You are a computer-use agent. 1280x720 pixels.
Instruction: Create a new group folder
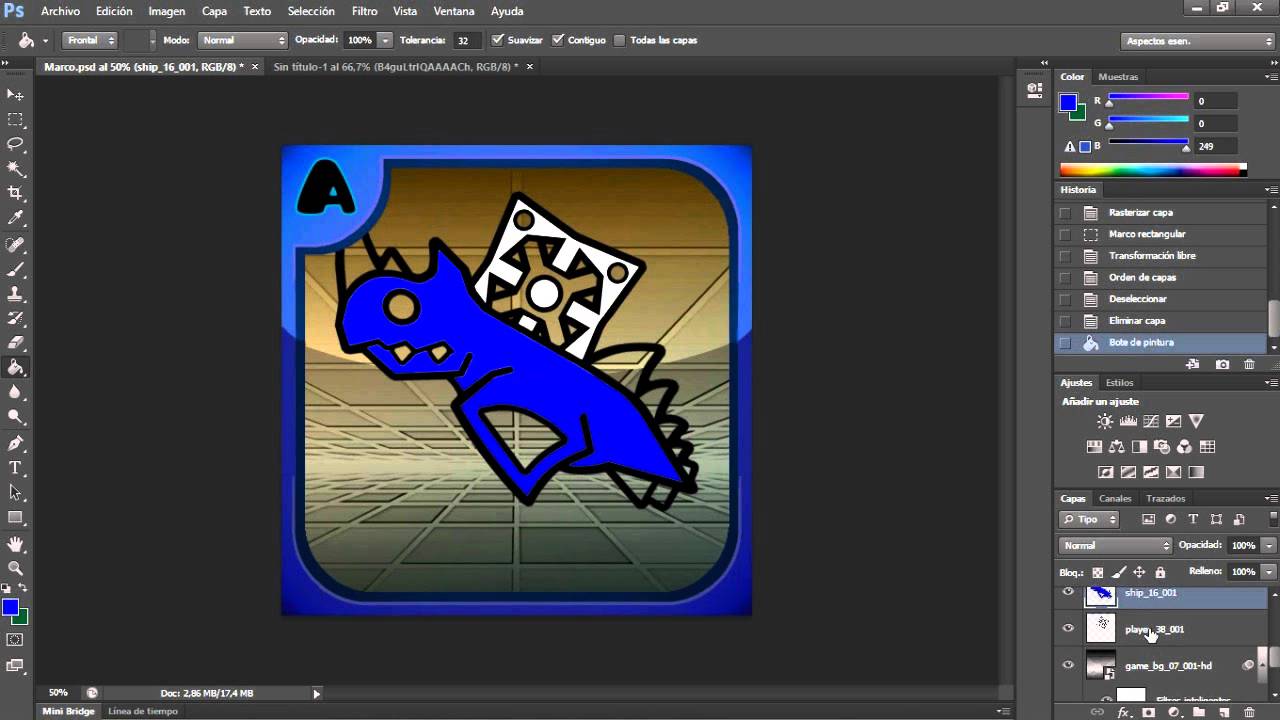coord(1199,712)
